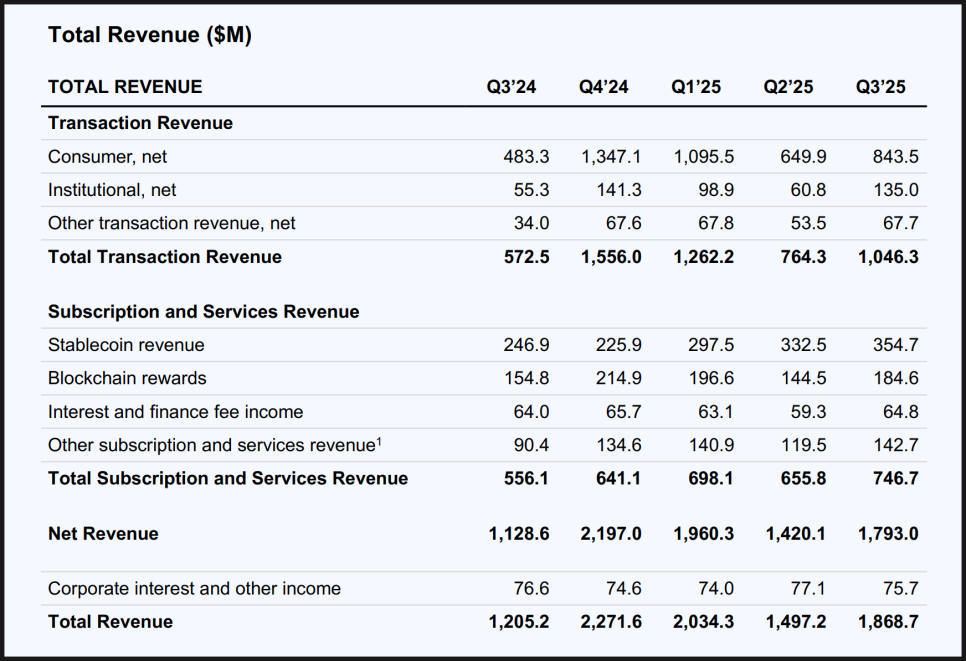The width and height of the screenshot is (966, 661).
Task: Select Q1'25 Net Revenue value 1,960.3
Action: tap(703, 534)
